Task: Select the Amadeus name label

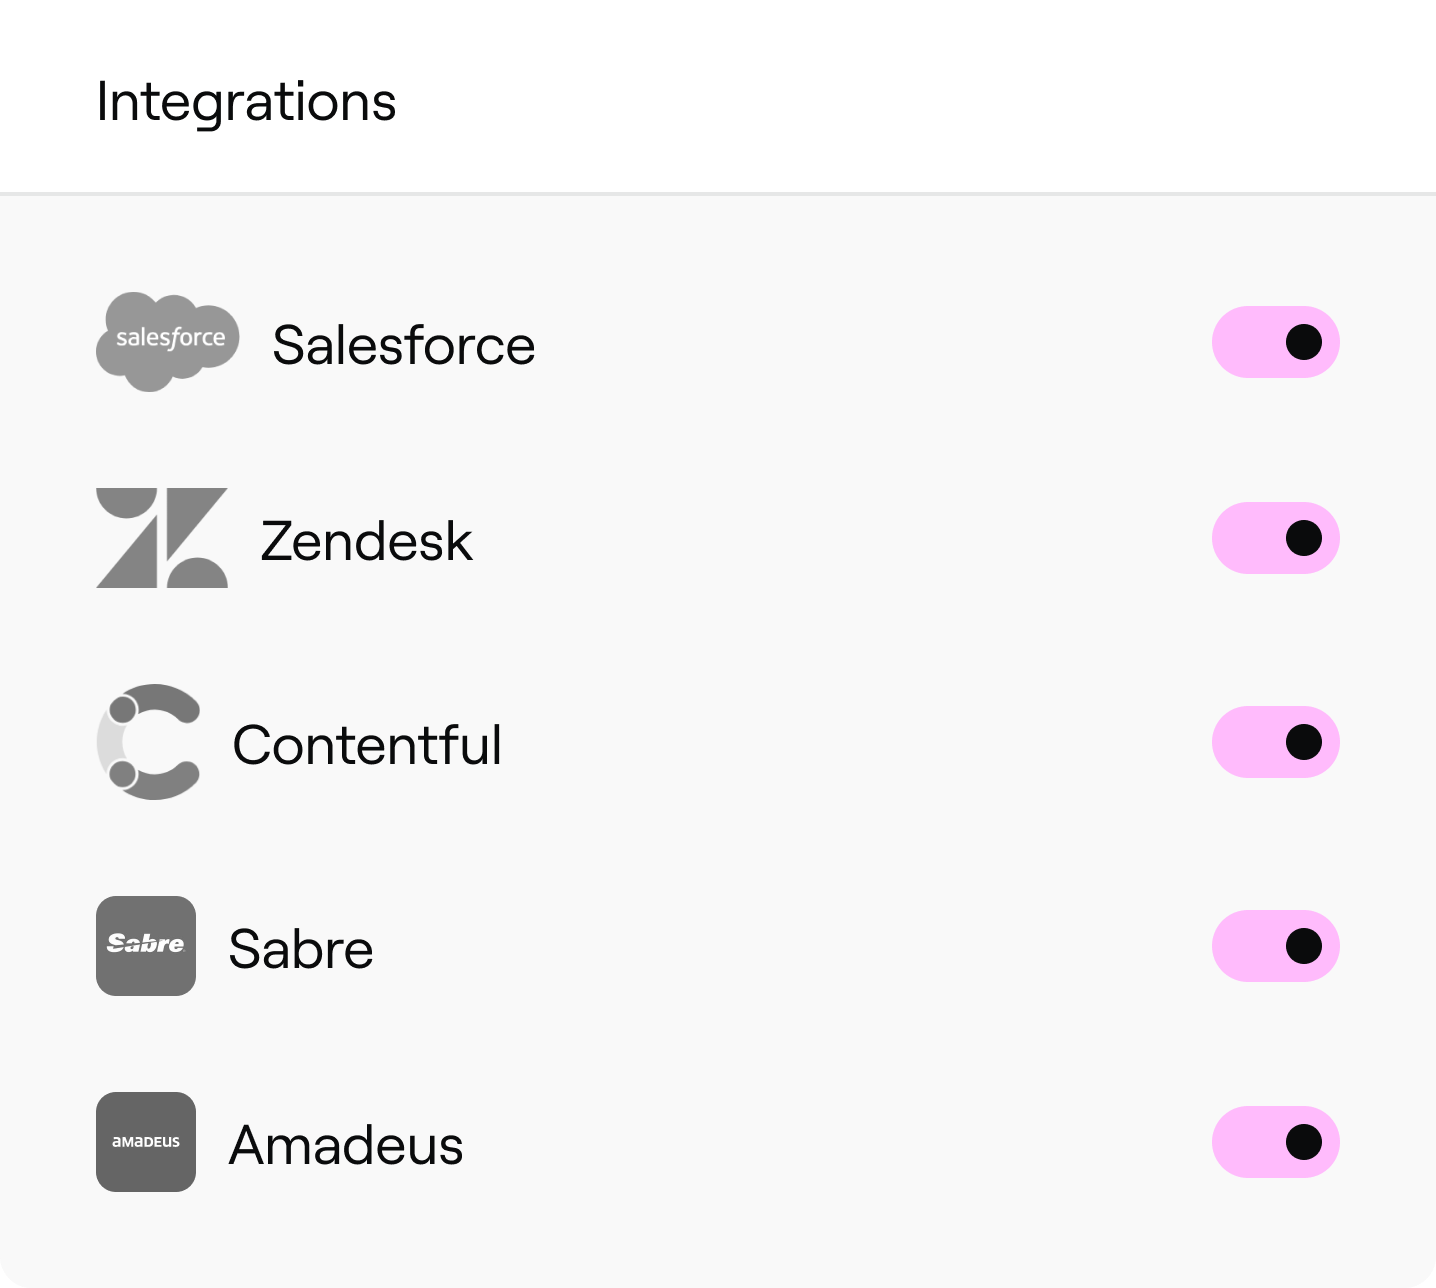Action: point(346,1145)
